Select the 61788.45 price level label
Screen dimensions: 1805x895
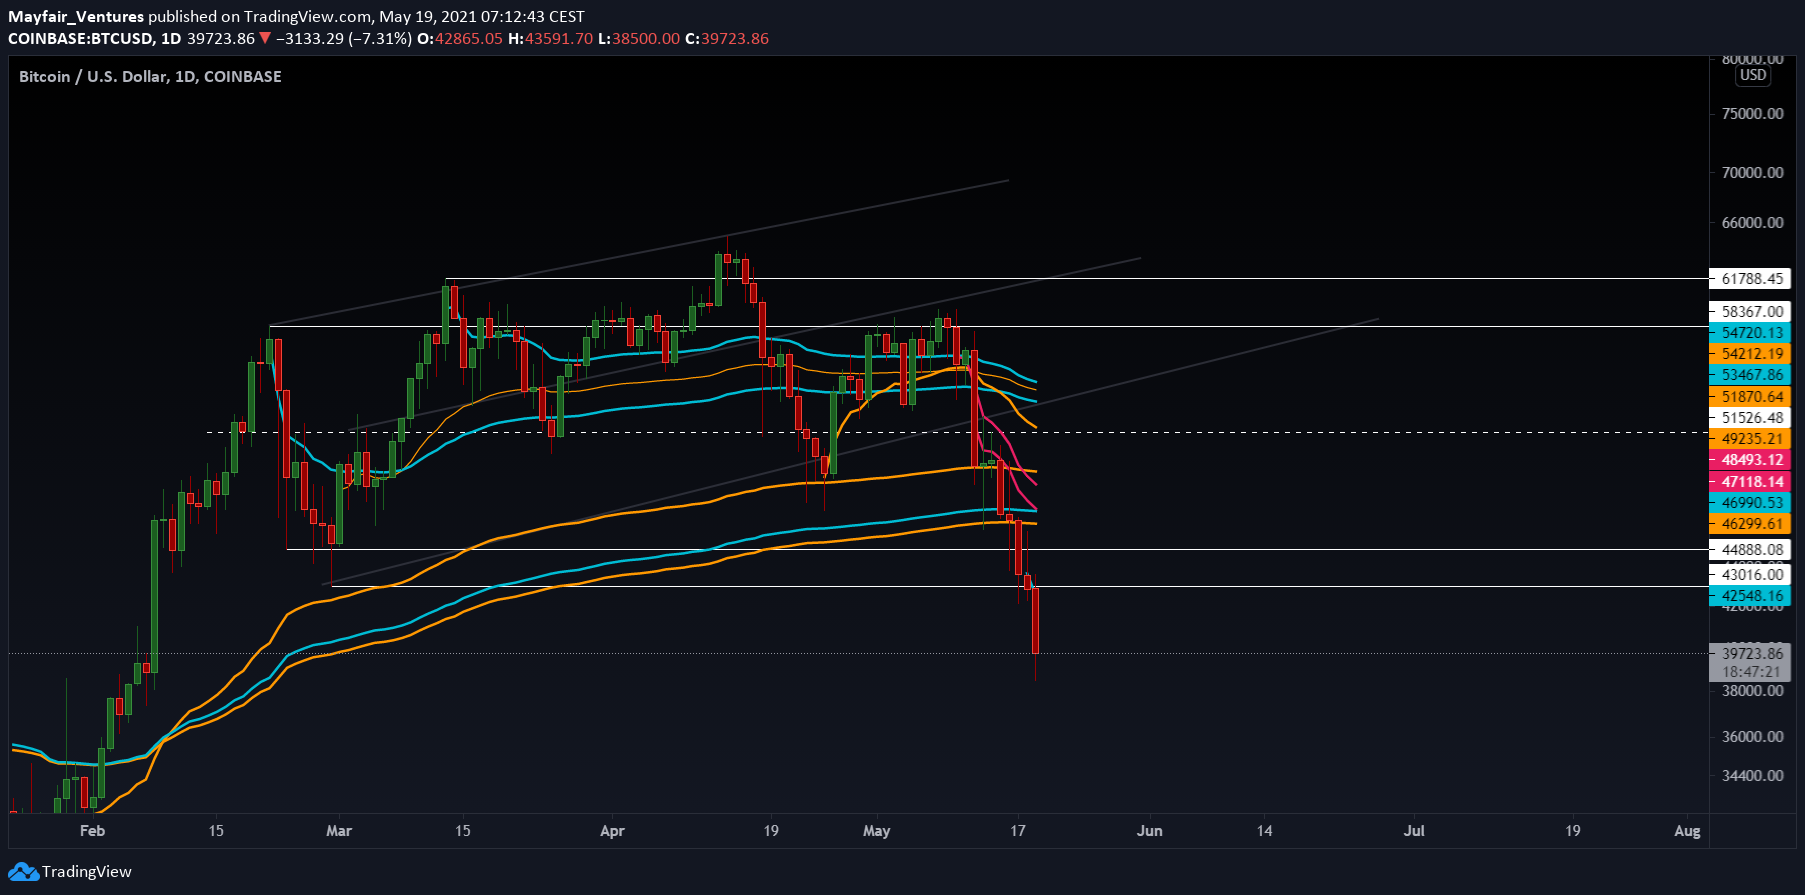click(x=1750, y=279)
